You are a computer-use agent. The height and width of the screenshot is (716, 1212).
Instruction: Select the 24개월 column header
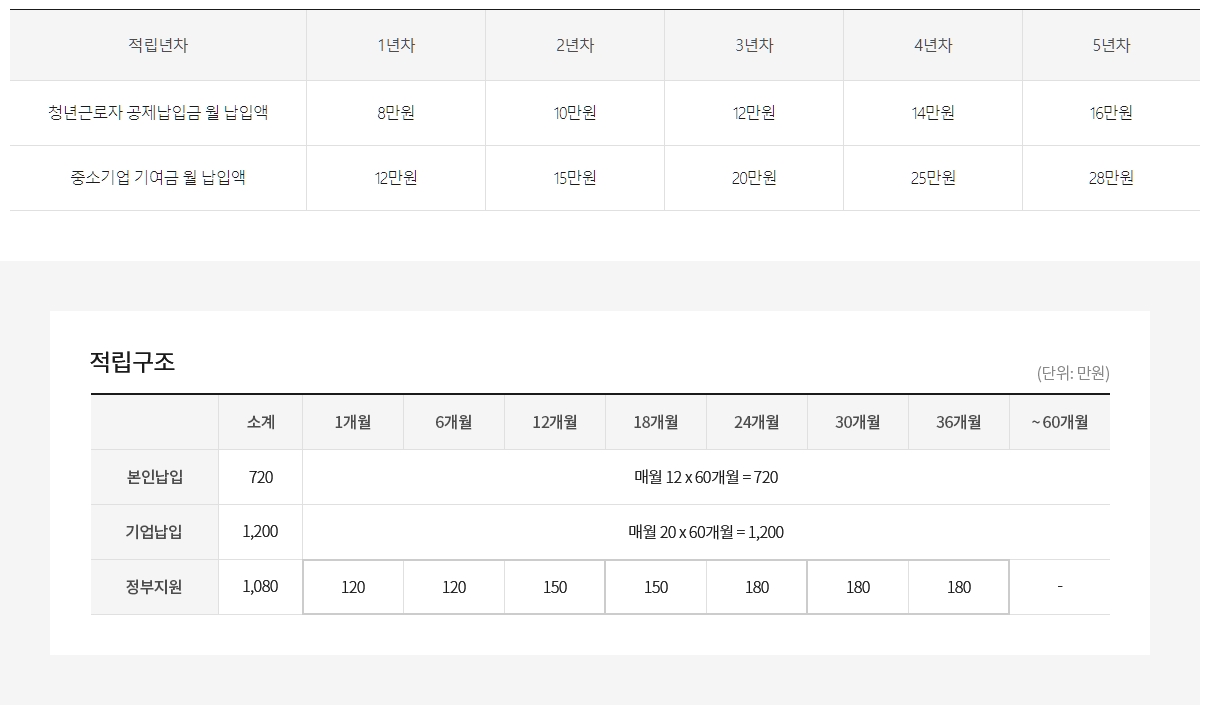click(x=757, y=422)
